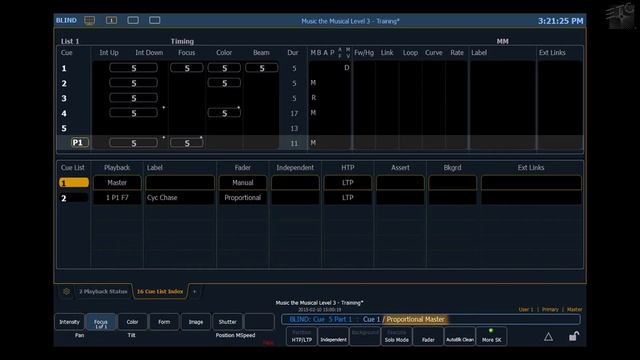This screenshot has width=640, height=360.
Task: Click the 1 P1 F7 playback cell
Action: point(117,198)
